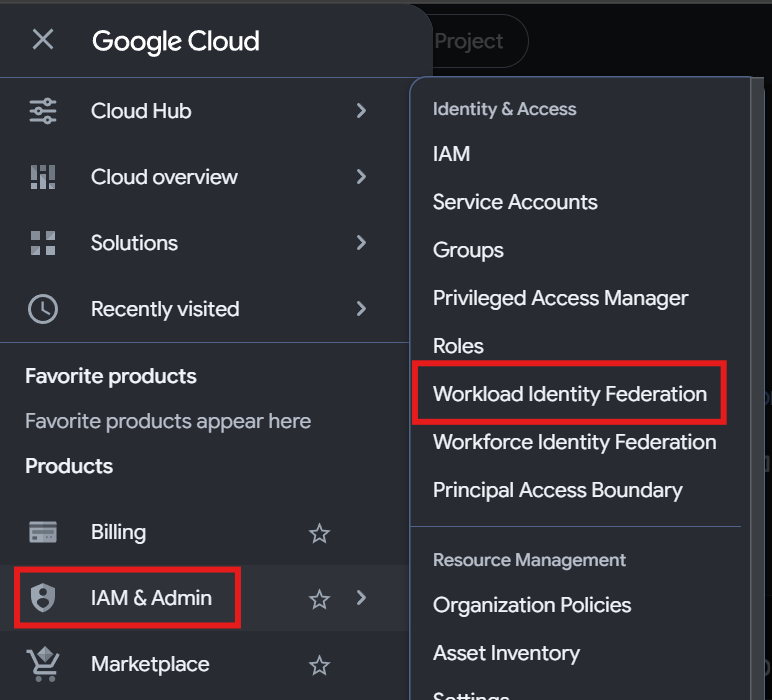Image resolution: width=772 pixels, height=700 pixels.
Task: Click the 'Favorite products appear here' text
Action: (168, 421)
